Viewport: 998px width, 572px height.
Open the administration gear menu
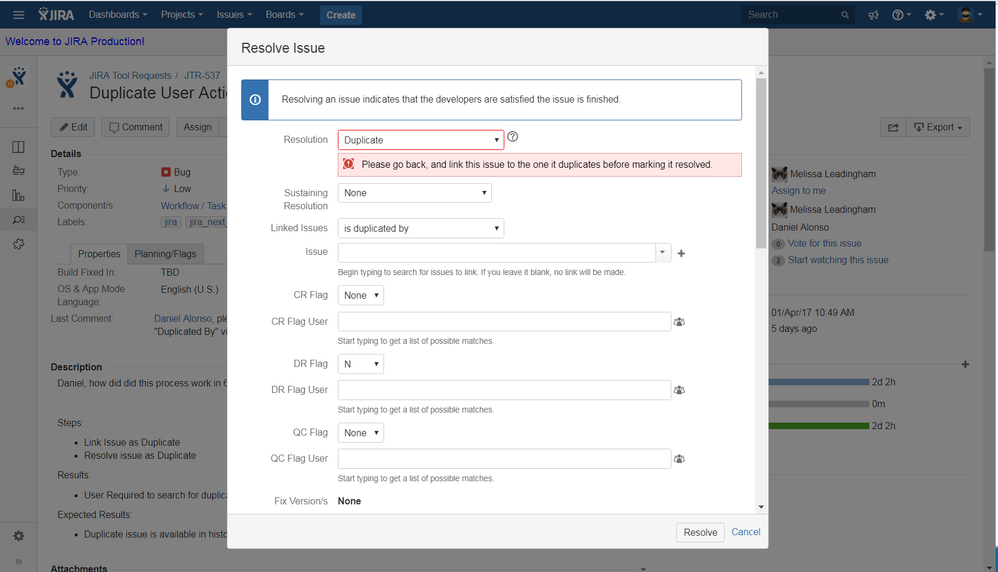934,15
